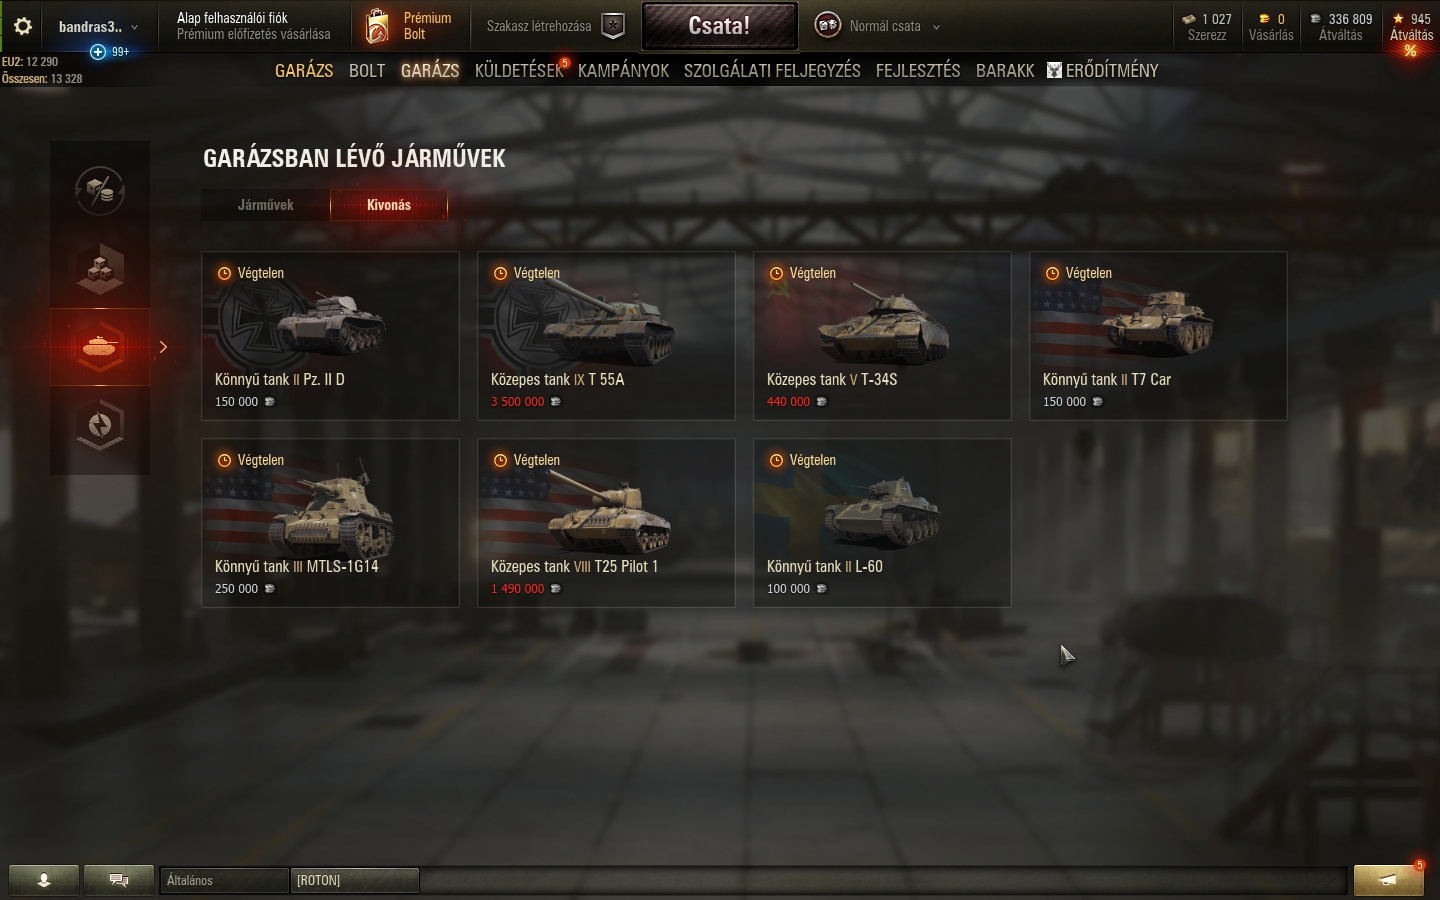Viewport: 1440px width, 900px height.
Task: Open the top sidebar conversion icon
Action: [x=100, y=189]
